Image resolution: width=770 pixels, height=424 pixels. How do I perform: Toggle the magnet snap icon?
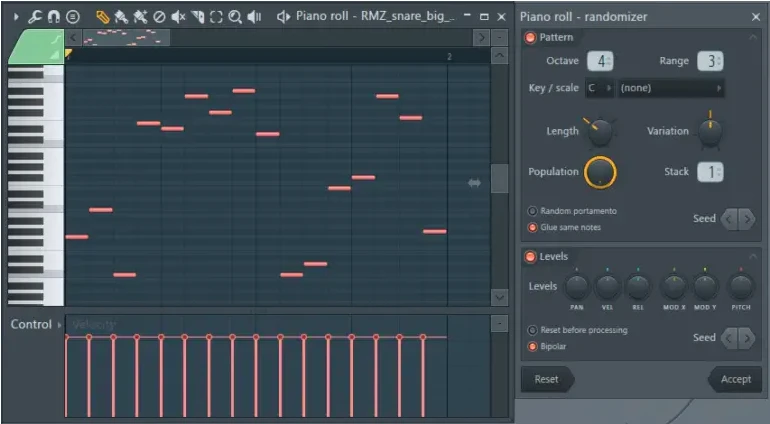[x=53, y=16]
